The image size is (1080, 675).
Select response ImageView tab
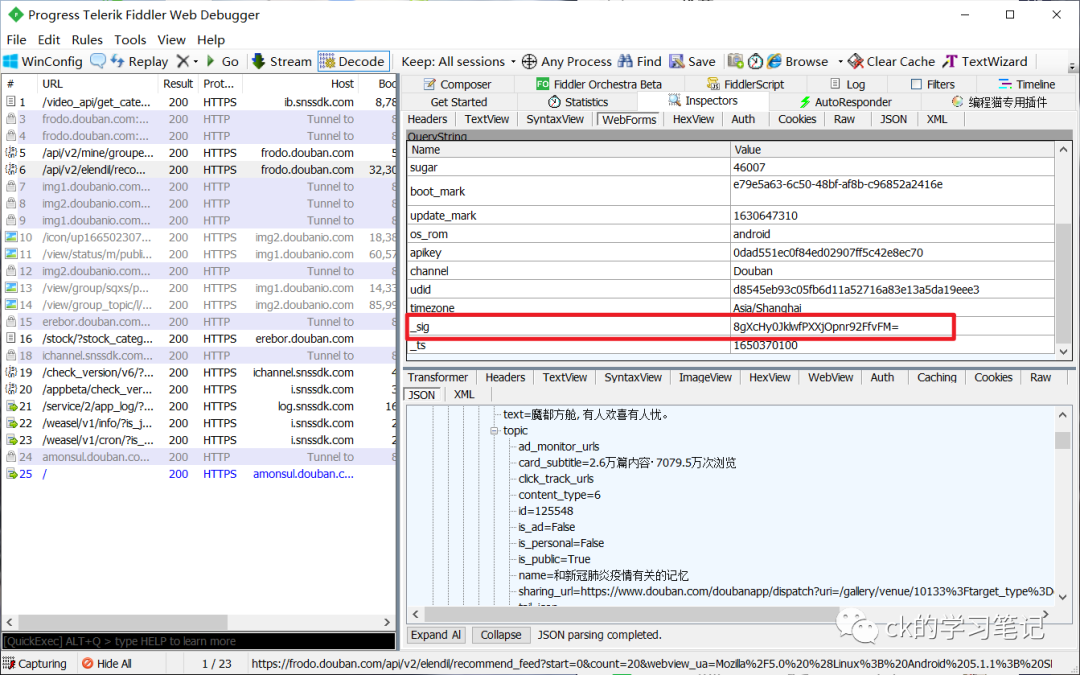(x=705, y=377)
